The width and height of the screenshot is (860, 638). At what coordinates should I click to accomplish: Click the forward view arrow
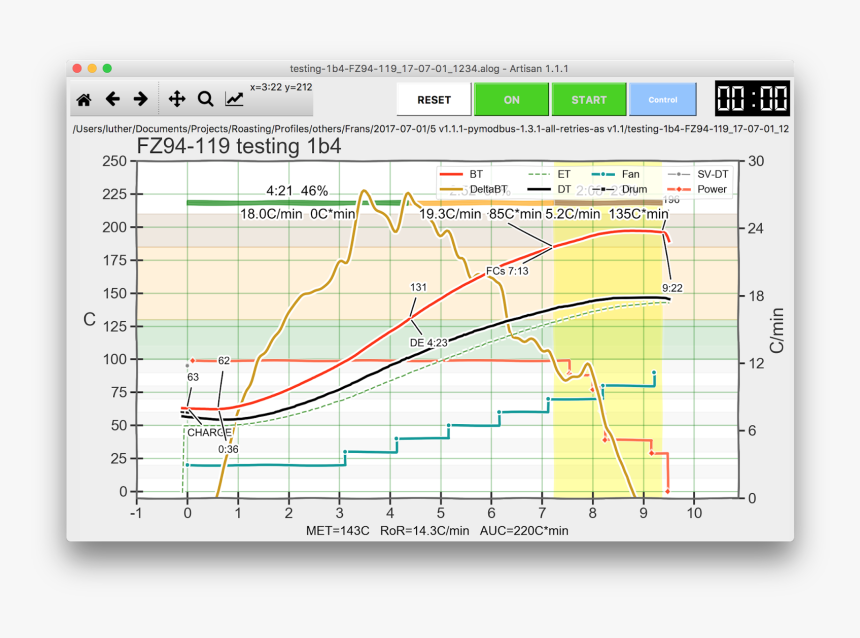(x=141, y=99)
